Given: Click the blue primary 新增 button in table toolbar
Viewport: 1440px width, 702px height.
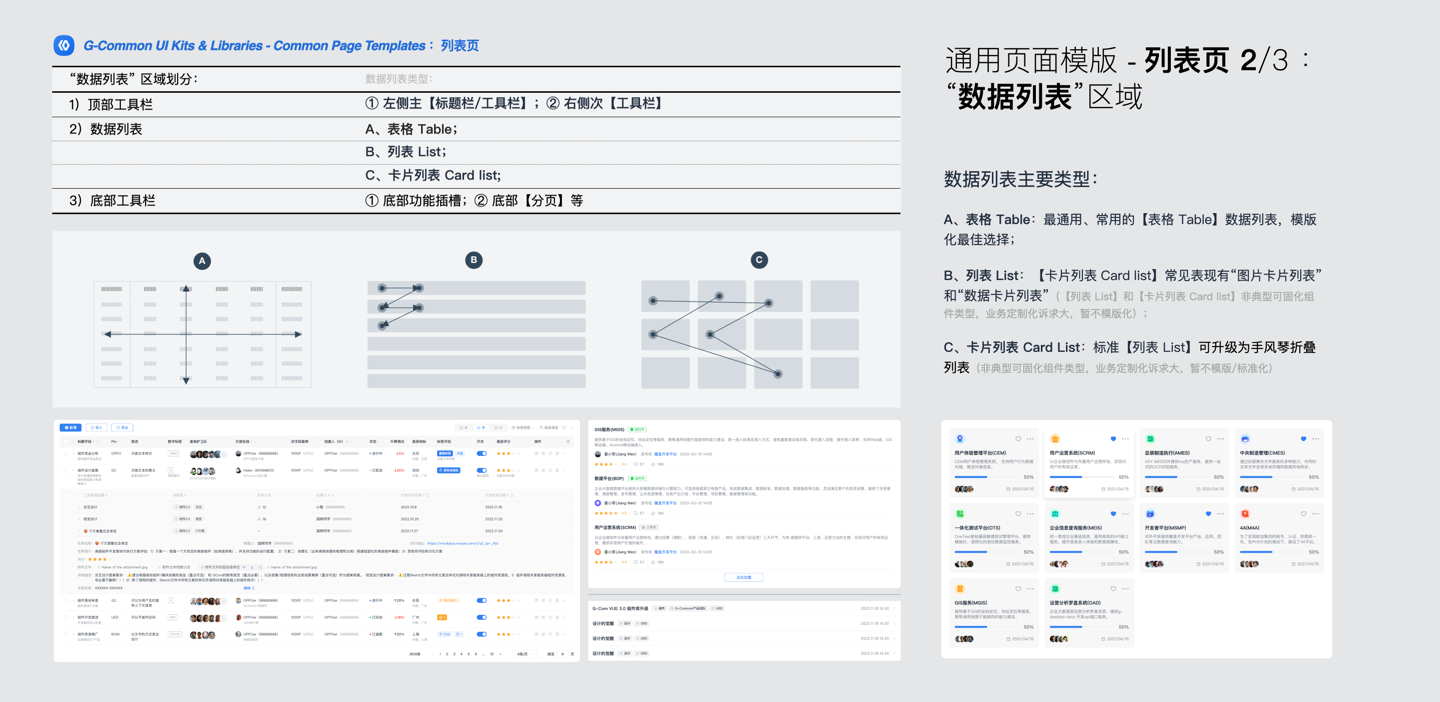Looking at the screenshot, I should coord(70,427).
